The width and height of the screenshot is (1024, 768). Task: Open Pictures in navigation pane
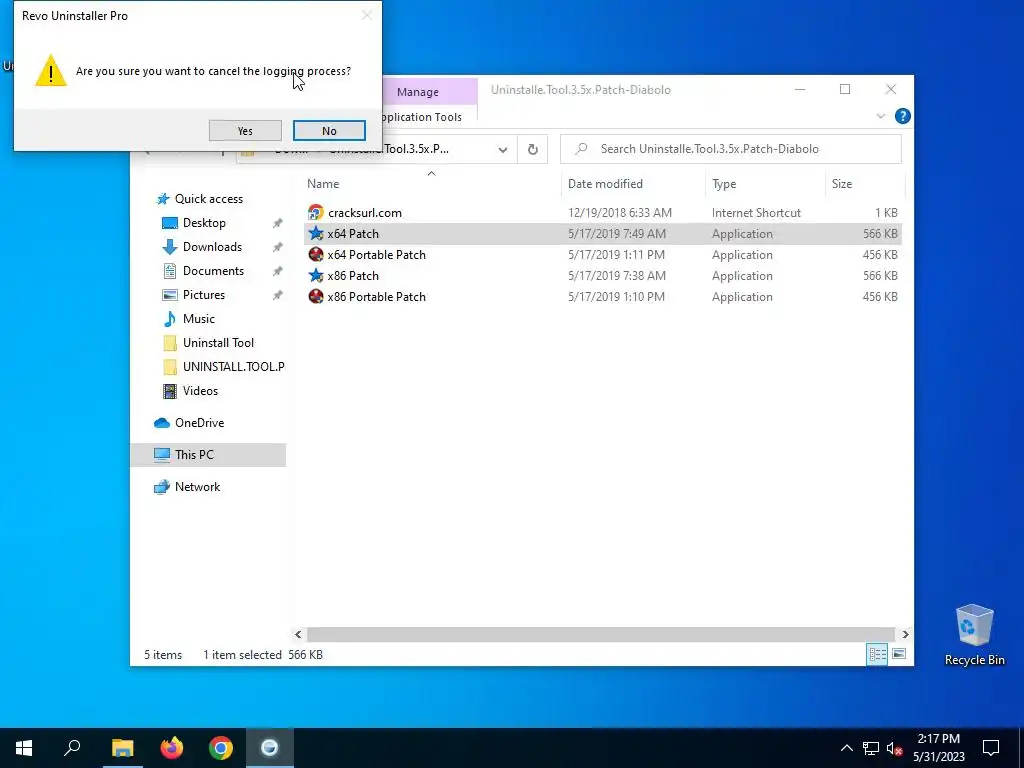click(x=204, y=295)
